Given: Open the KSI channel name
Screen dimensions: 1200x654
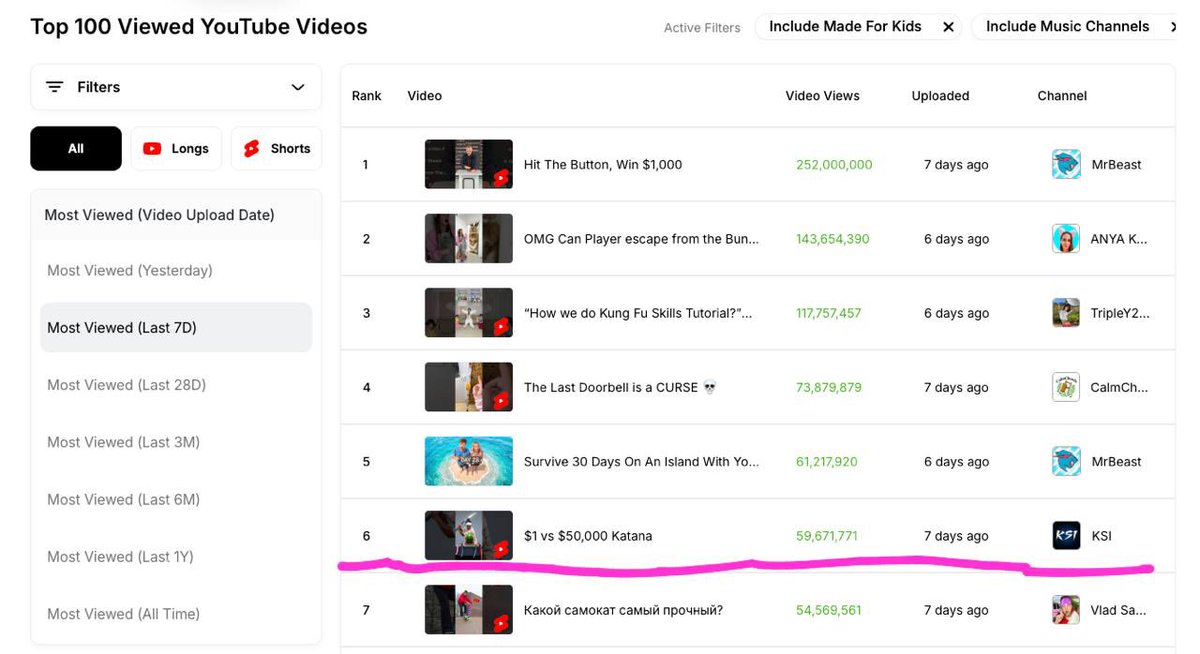Looking at the screenshot, I should coord(1101,536).
